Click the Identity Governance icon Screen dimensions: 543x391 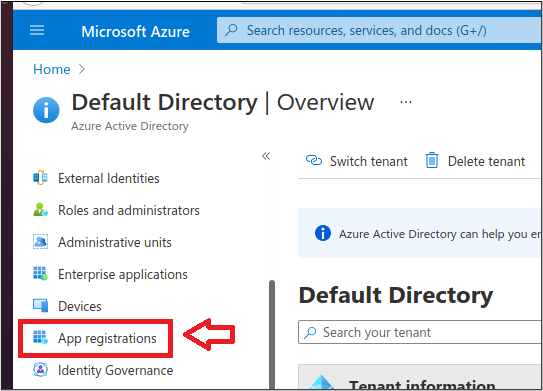[x=40, y=370]
